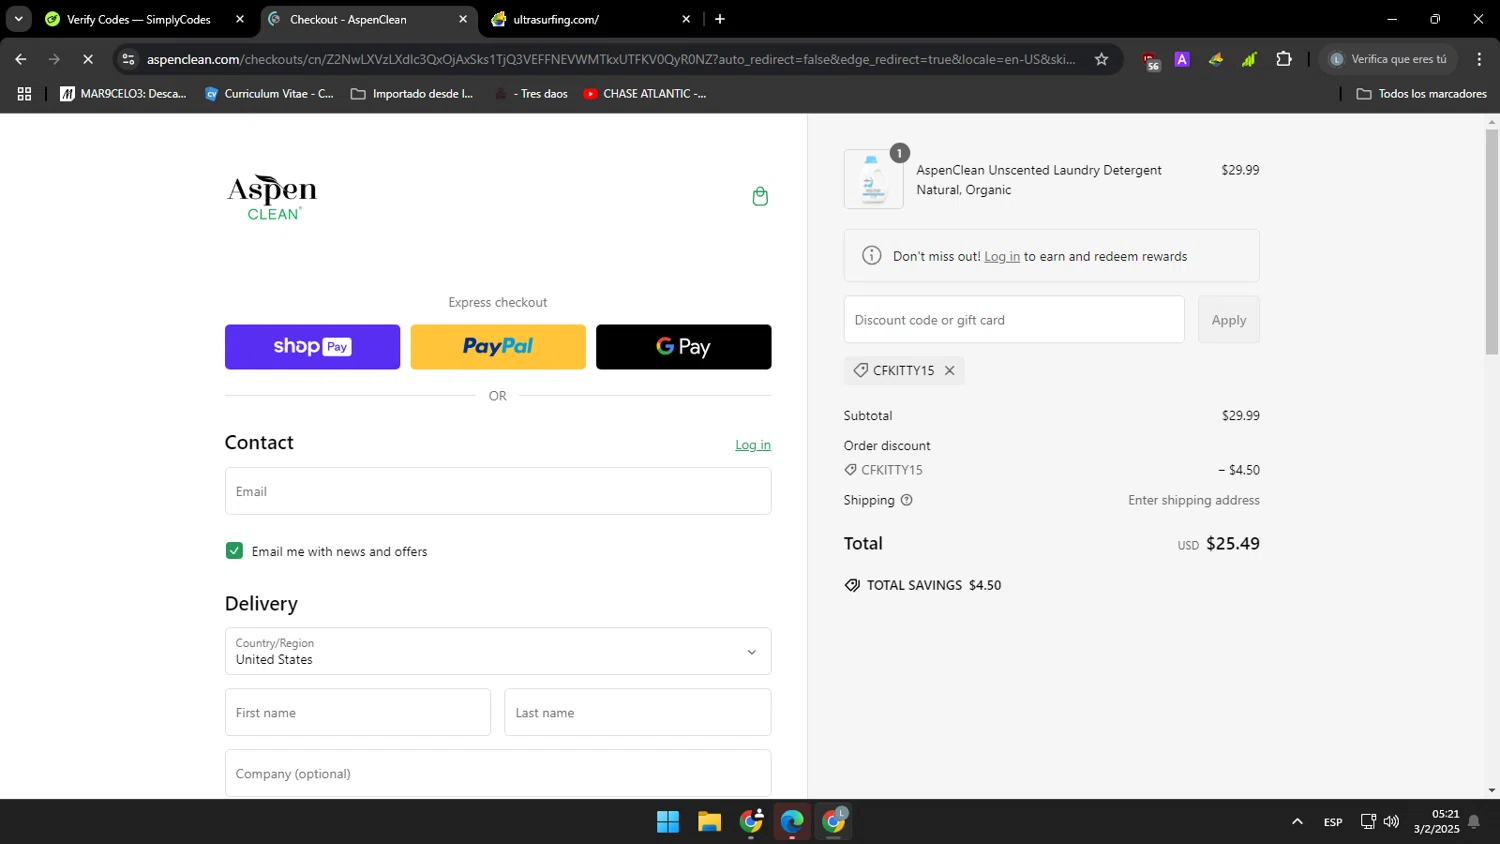Screen dimensions: 1500x844
Task: Click the AspenClean logo
Action: pyautogui.click(x=272, y=197)
